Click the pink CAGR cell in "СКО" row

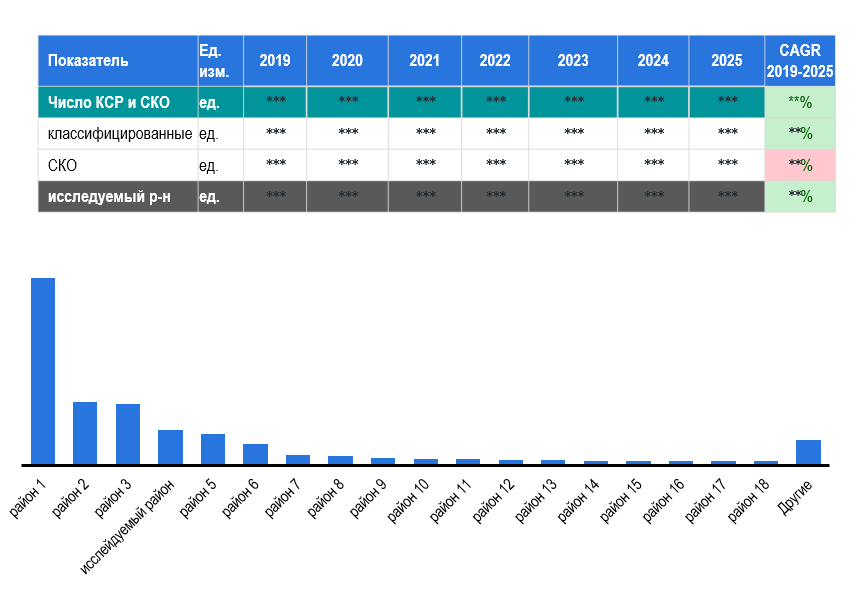[x=800, y=165]
